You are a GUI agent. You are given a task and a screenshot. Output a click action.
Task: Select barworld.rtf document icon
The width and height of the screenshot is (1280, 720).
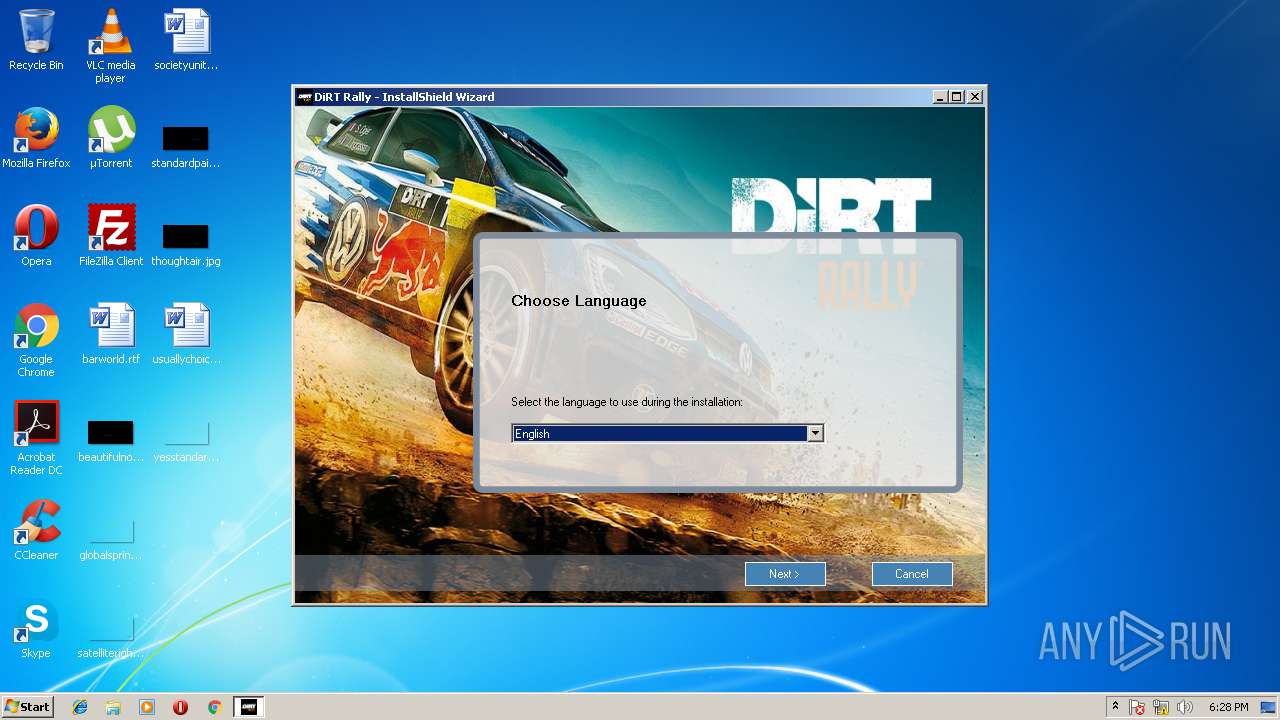tap(111, 334)
